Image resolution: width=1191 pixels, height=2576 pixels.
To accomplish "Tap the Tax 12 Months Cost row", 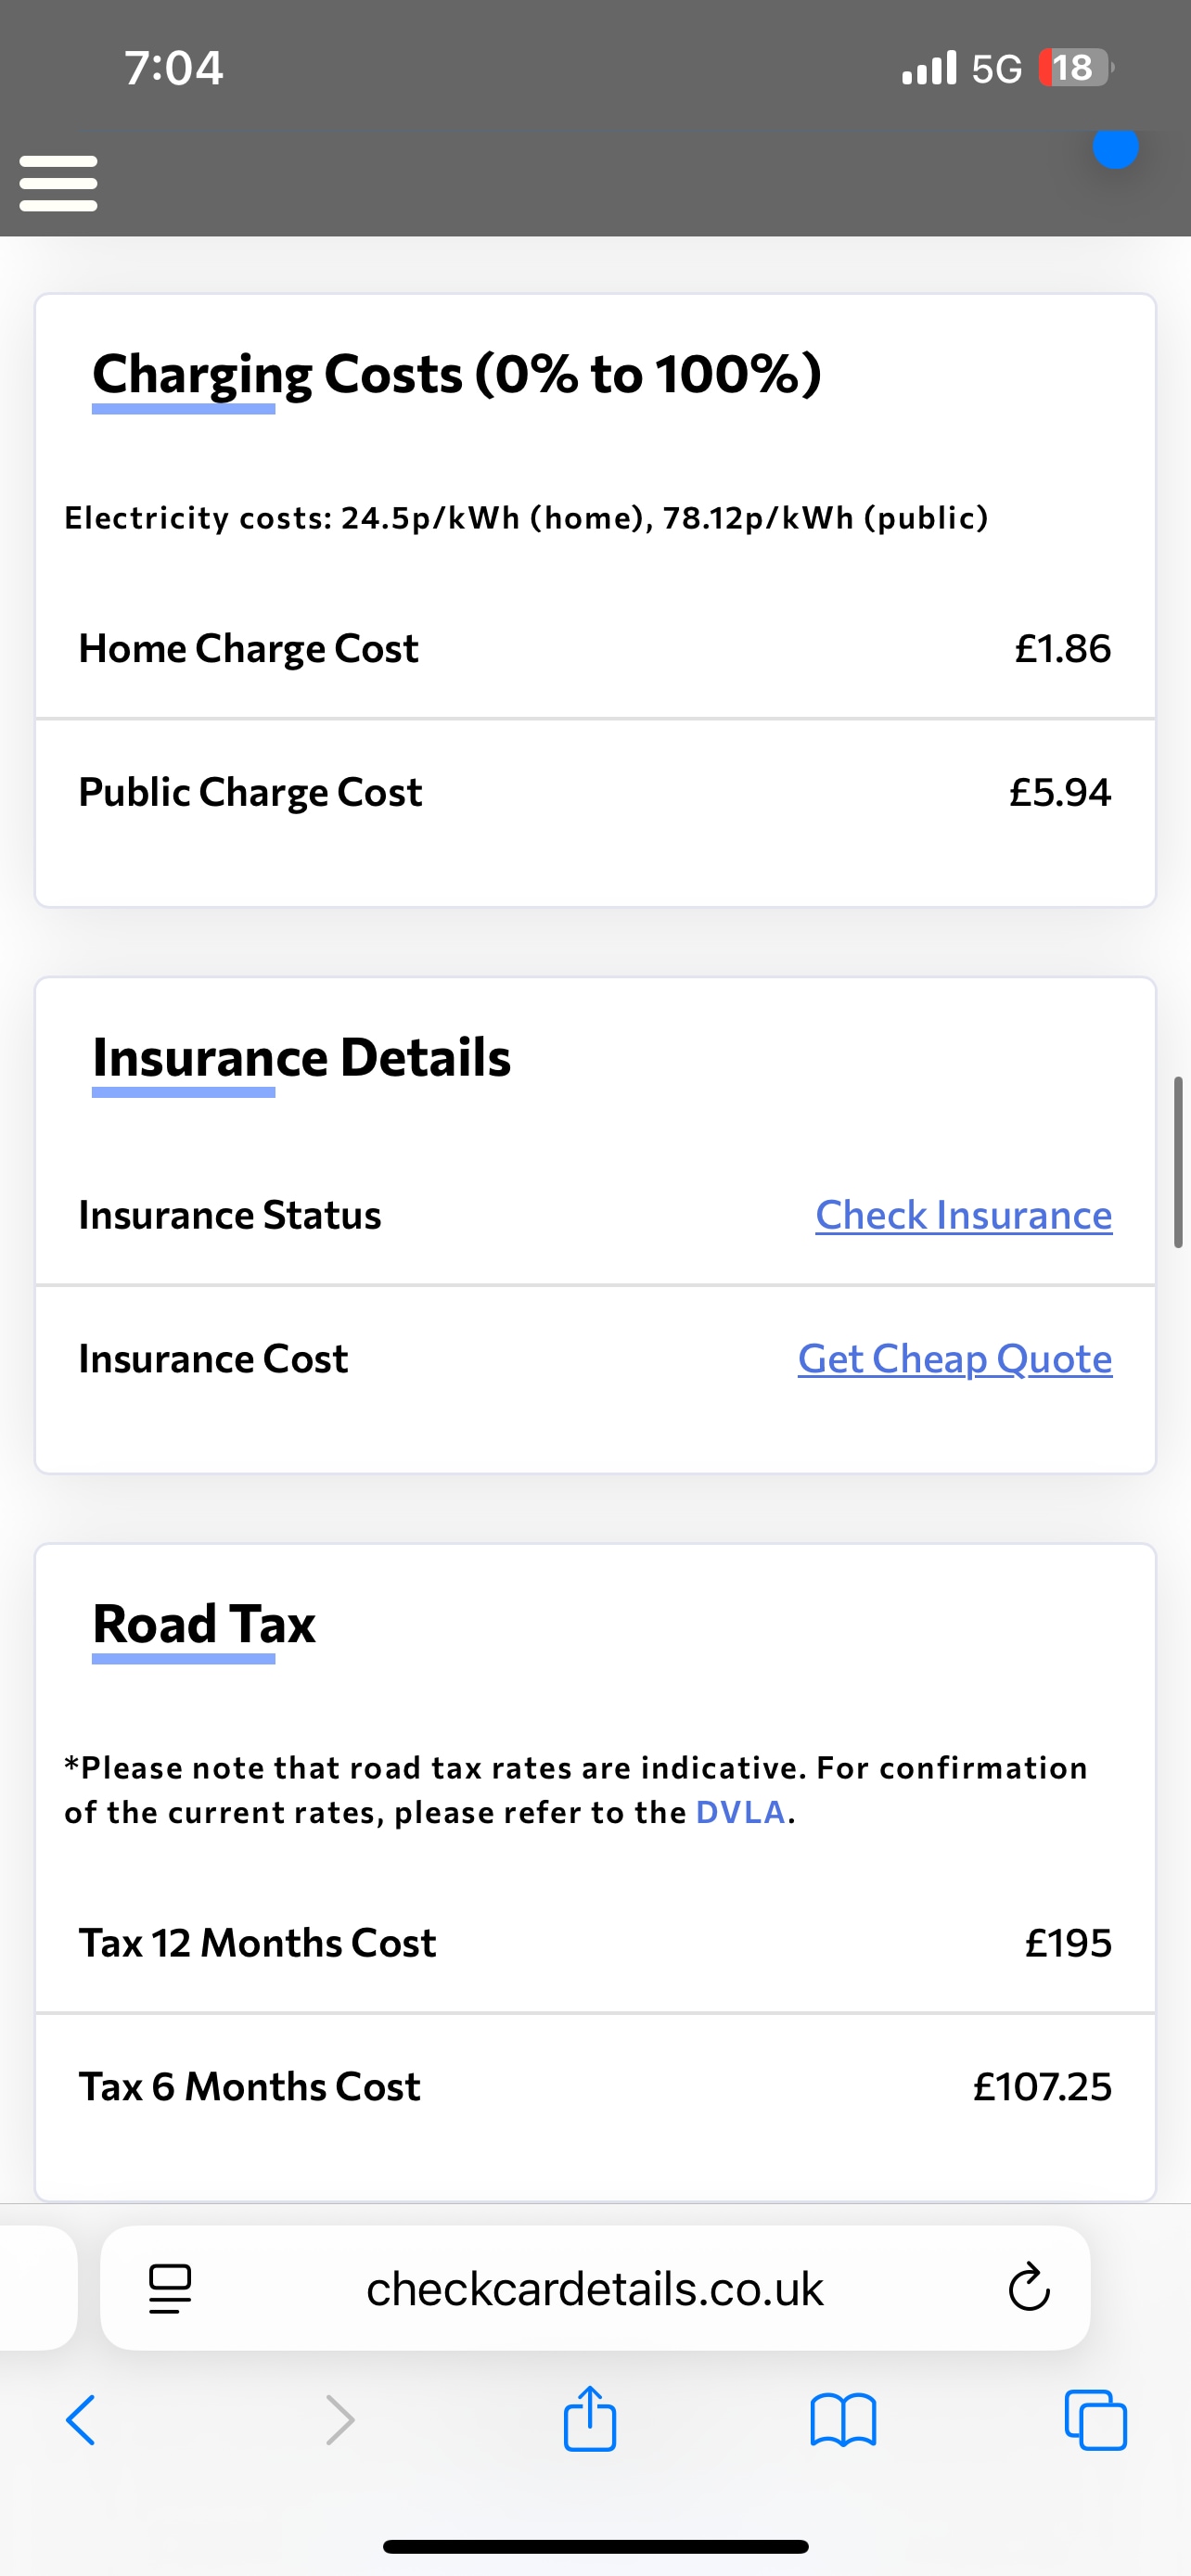I will click(x=595, y=1942).
